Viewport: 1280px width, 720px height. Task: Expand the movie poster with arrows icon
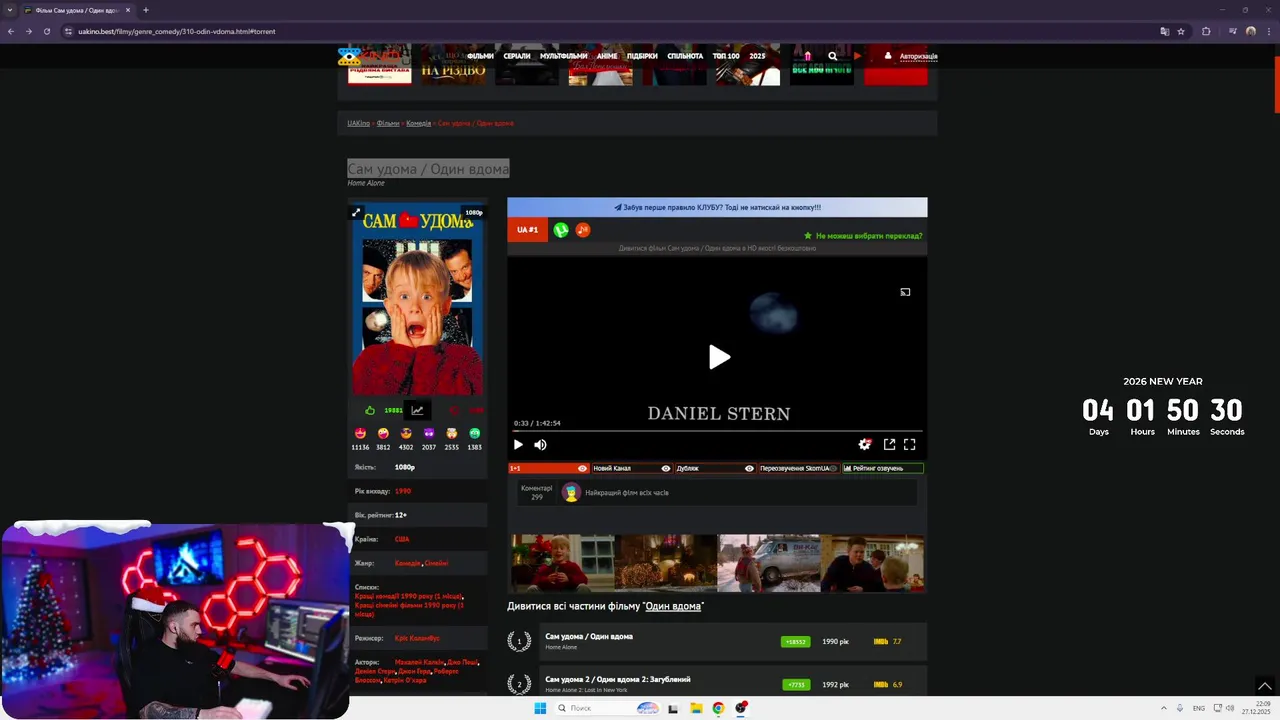[x=356, y=212]
